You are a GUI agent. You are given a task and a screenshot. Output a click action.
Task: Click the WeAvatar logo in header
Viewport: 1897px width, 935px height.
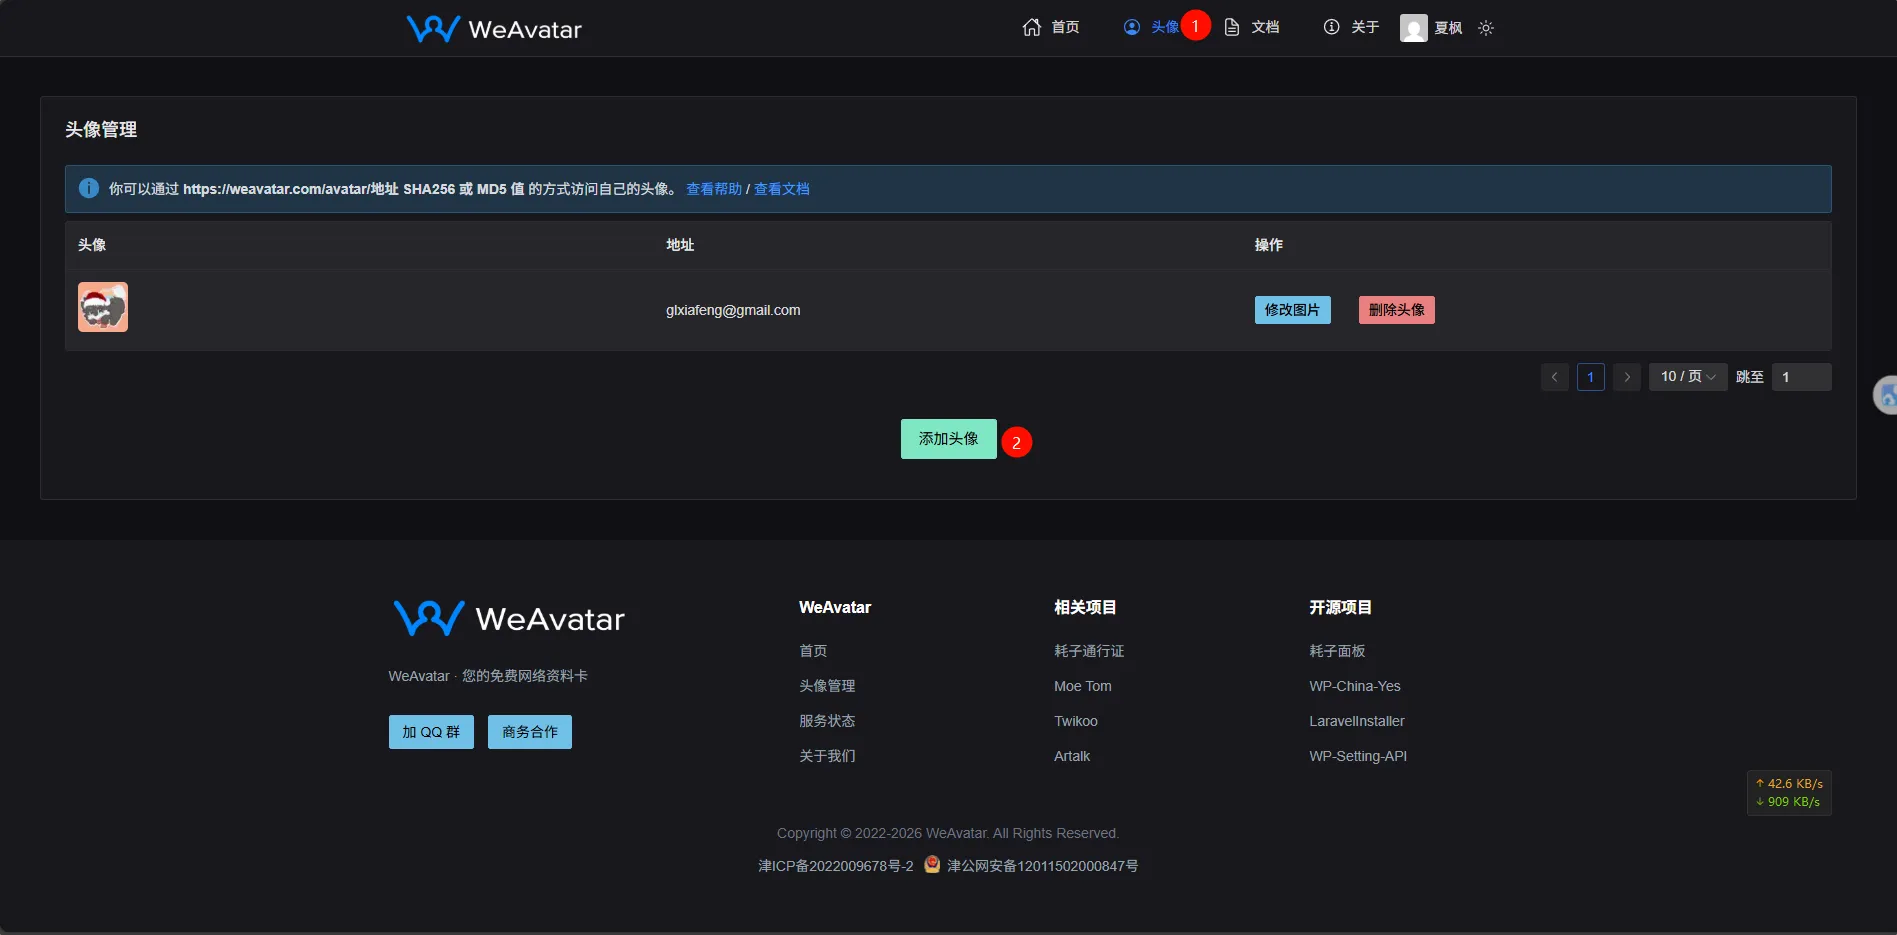point(494,29)
